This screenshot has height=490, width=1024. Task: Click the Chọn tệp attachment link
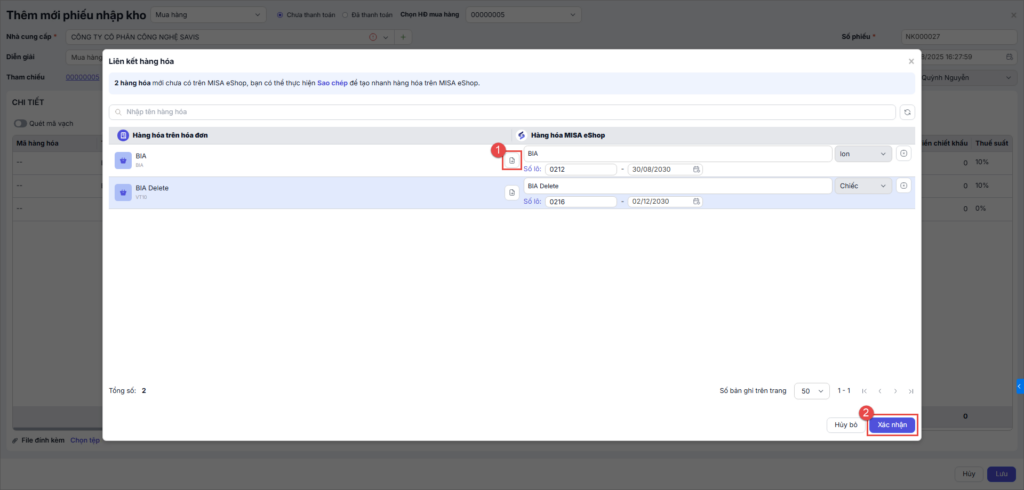(x=85, y=440)
